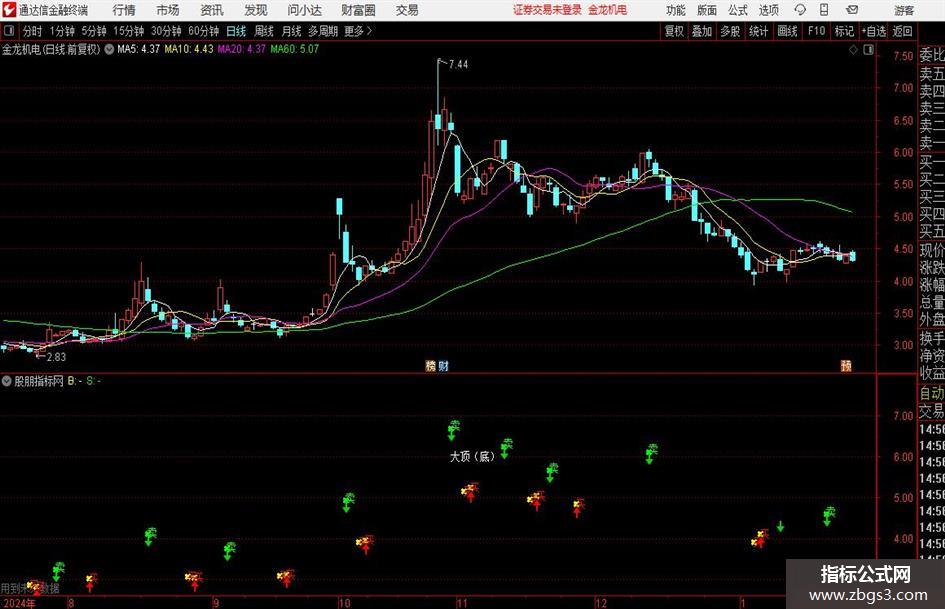Image resolution: width=945 pixels, height=609 pixels.
Task: Open the 市场 menu
Action: point(168,10)
